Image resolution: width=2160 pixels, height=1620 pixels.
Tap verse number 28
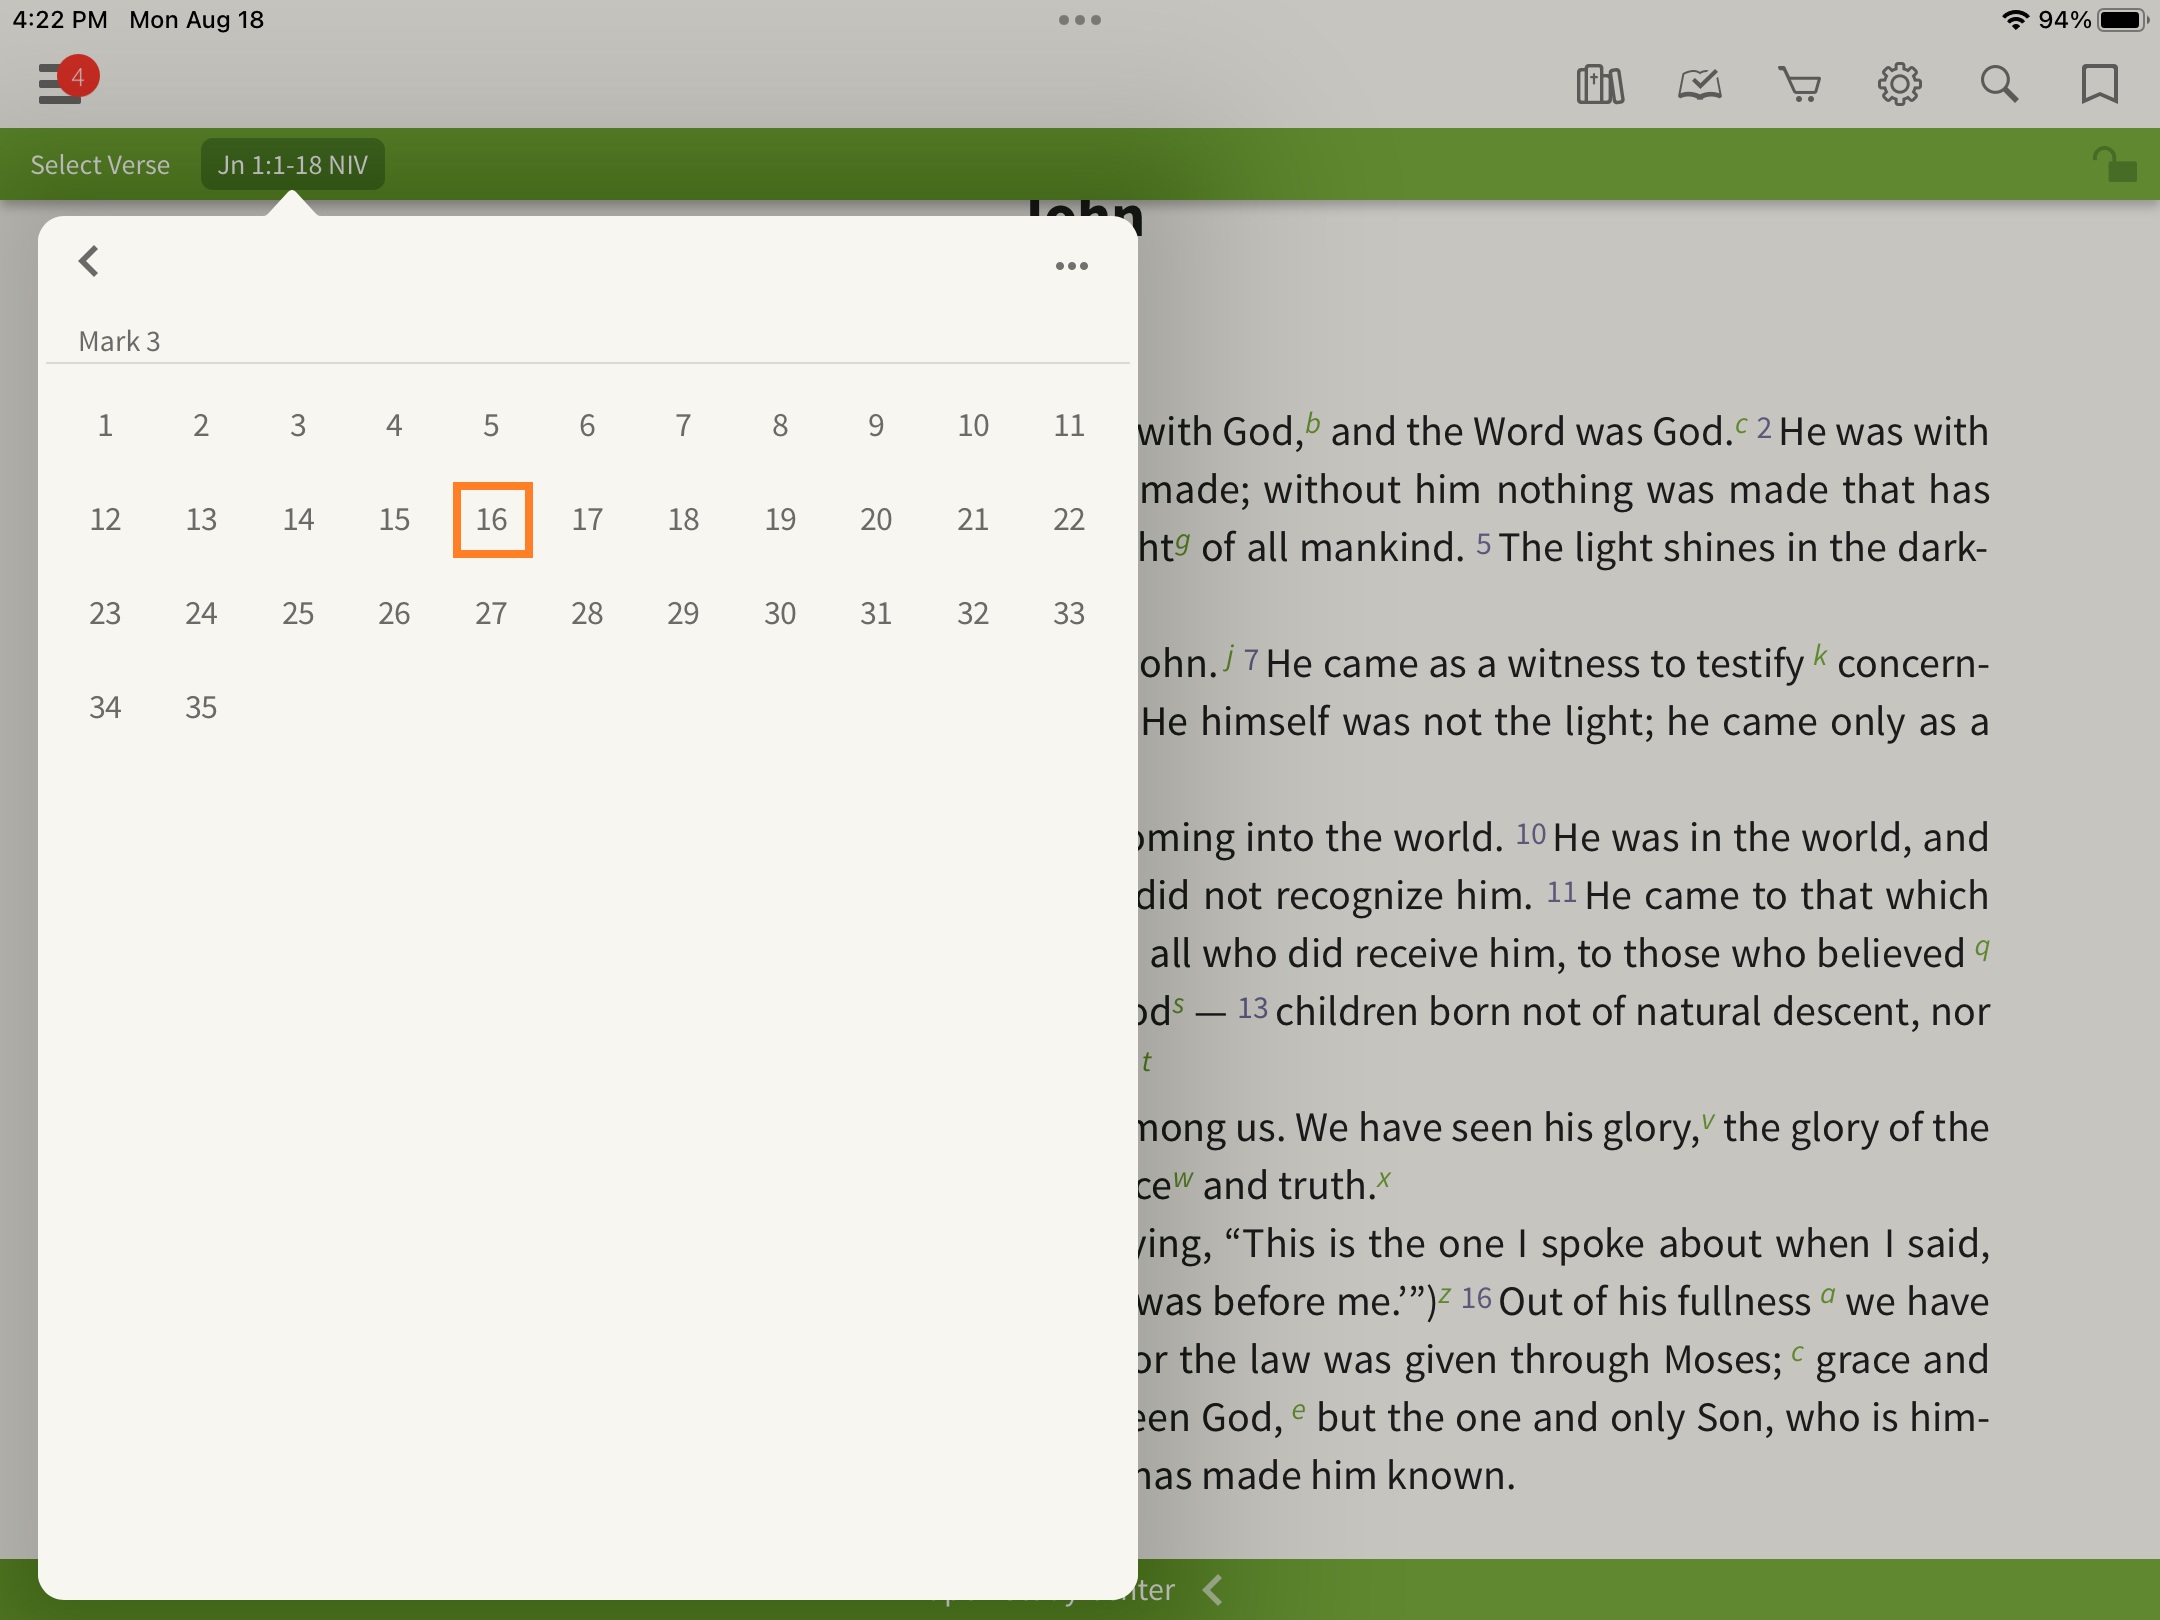pyautogui.click(x=587, y=614)
